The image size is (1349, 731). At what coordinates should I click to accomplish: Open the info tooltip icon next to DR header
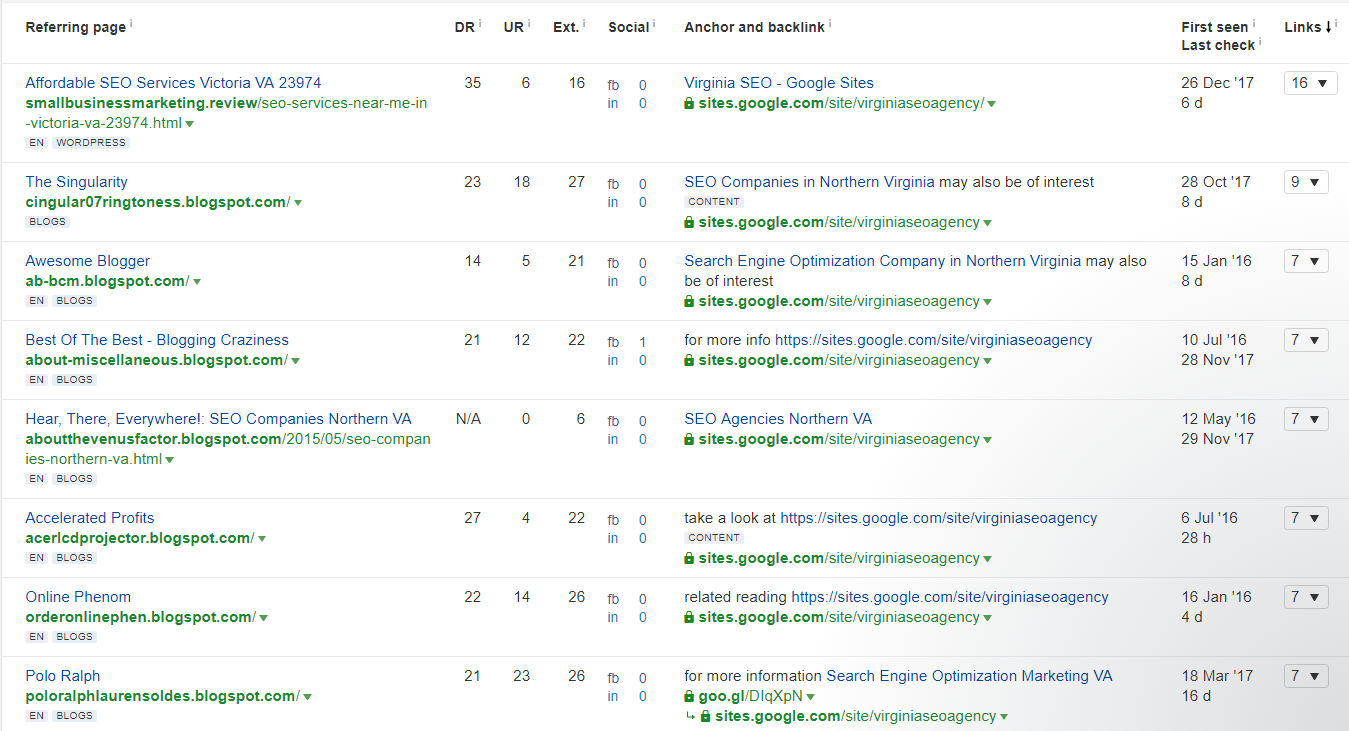point(478,23)
